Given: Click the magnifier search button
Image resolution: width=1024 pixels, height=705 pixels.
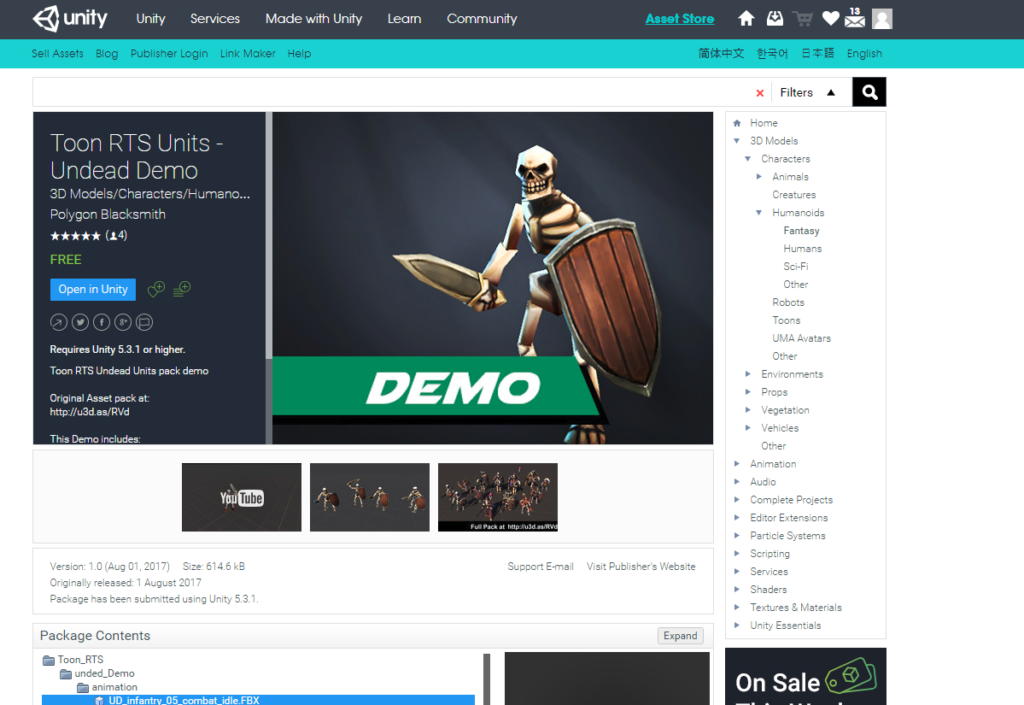Looking at the screenshot, I should tap(869, 92).
